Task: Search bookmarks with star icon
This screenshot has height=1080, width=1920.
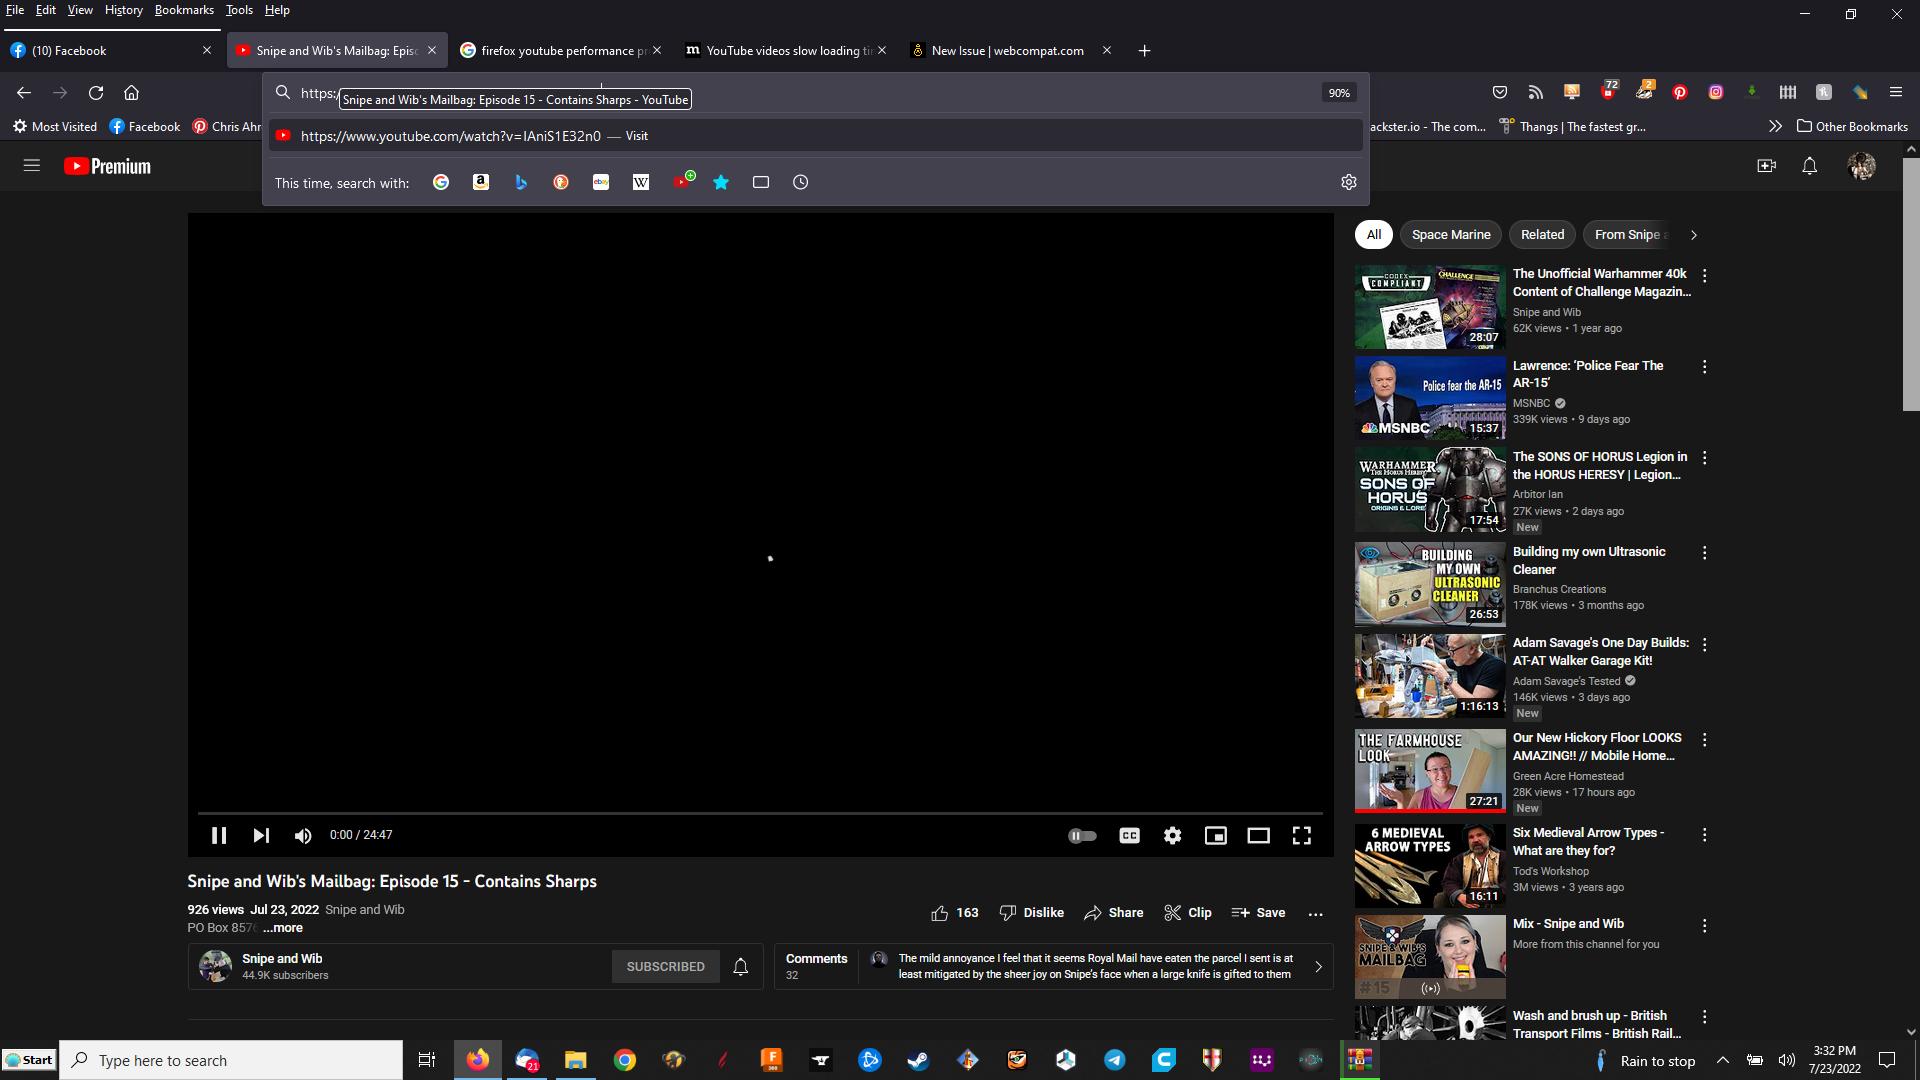Action: 721,182
